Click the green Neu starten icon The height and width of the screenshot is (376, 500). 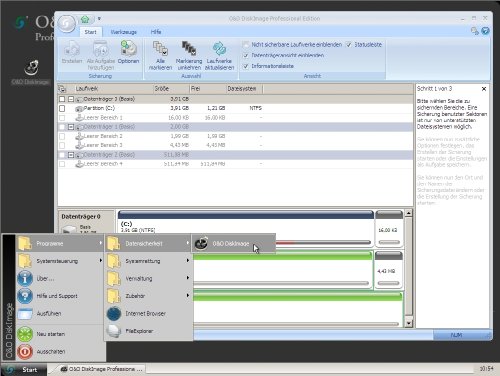[25, 334]
